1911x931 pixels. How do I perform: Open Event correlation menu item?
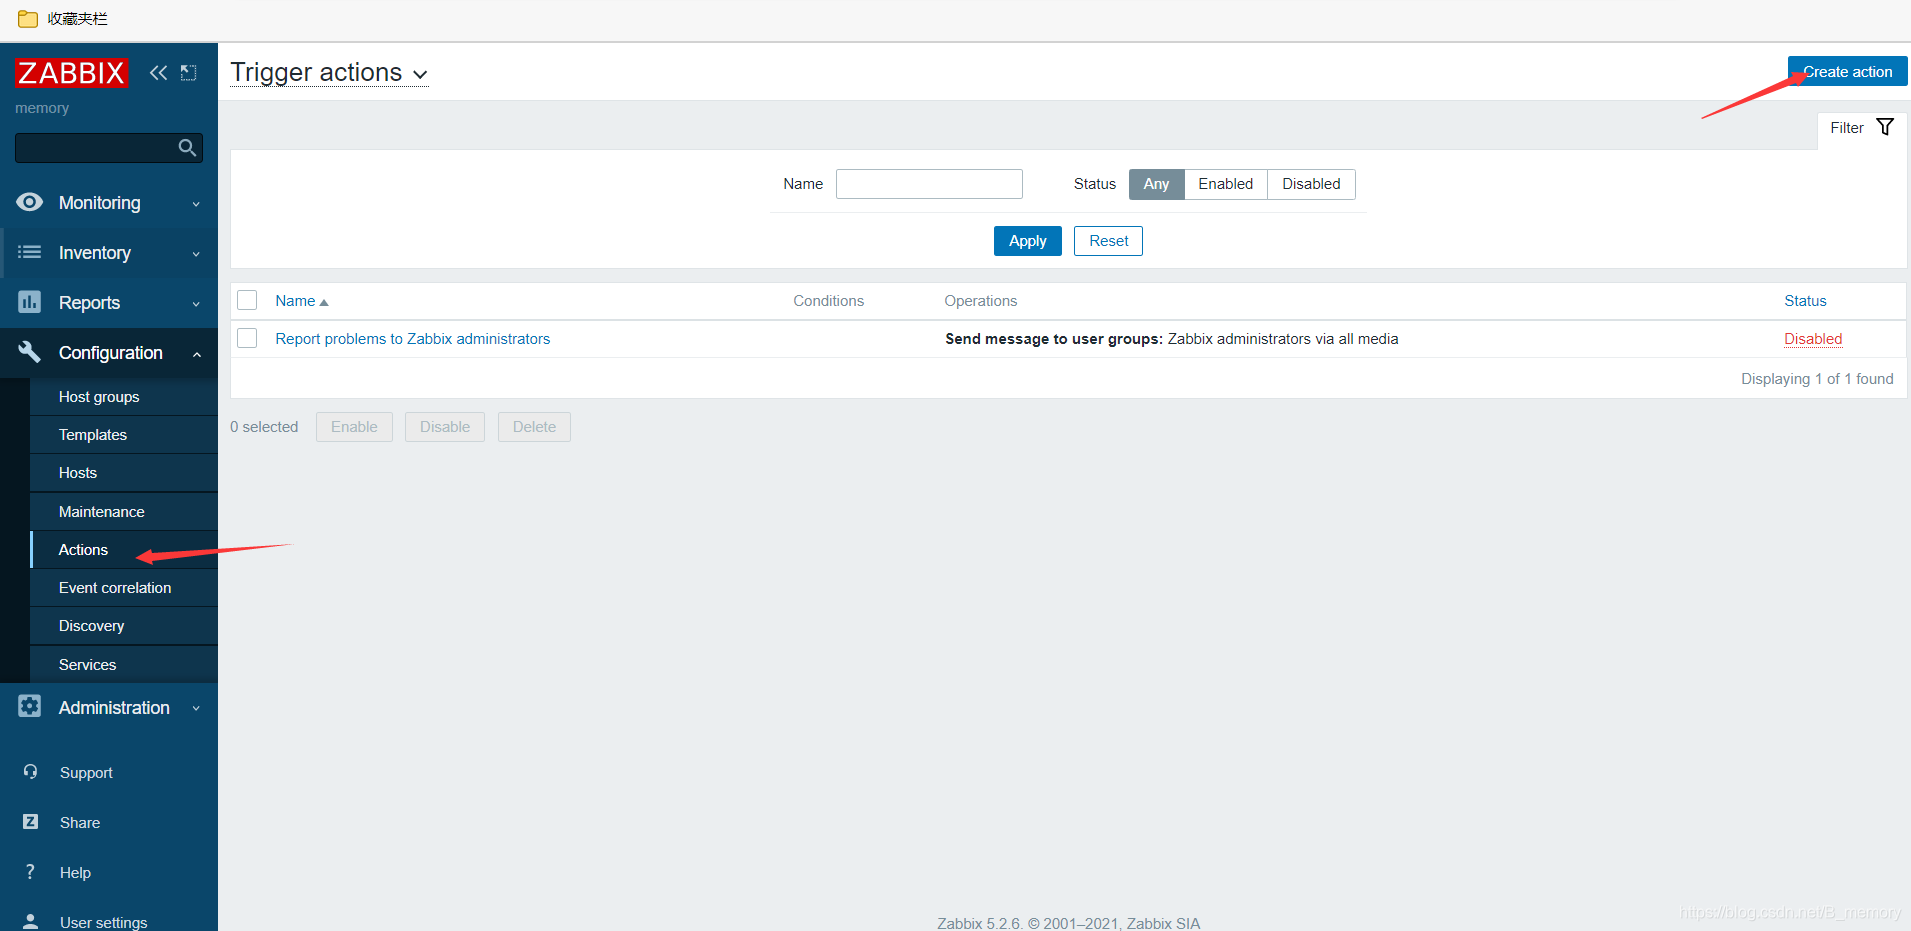(124, 588)
